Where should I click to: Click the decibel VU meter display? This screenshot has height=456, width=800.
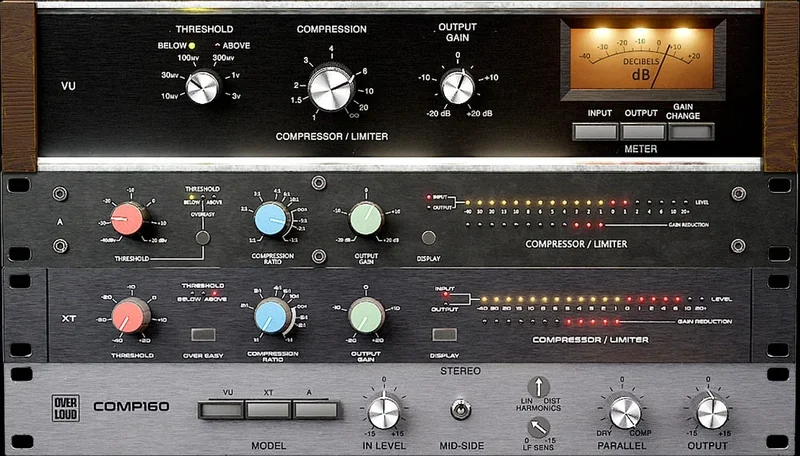point(642,59)
